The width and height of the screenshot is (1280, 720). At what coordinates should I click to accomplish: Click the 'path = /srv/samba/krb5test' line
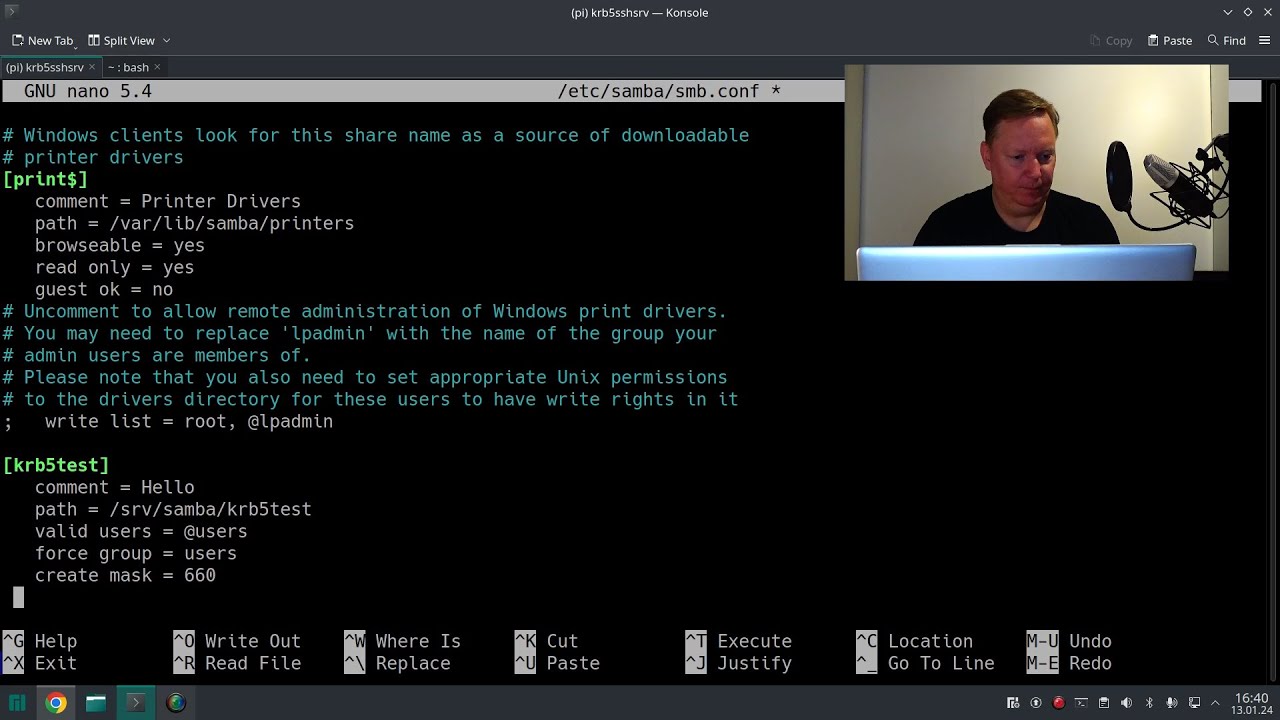tap(173, 509)
